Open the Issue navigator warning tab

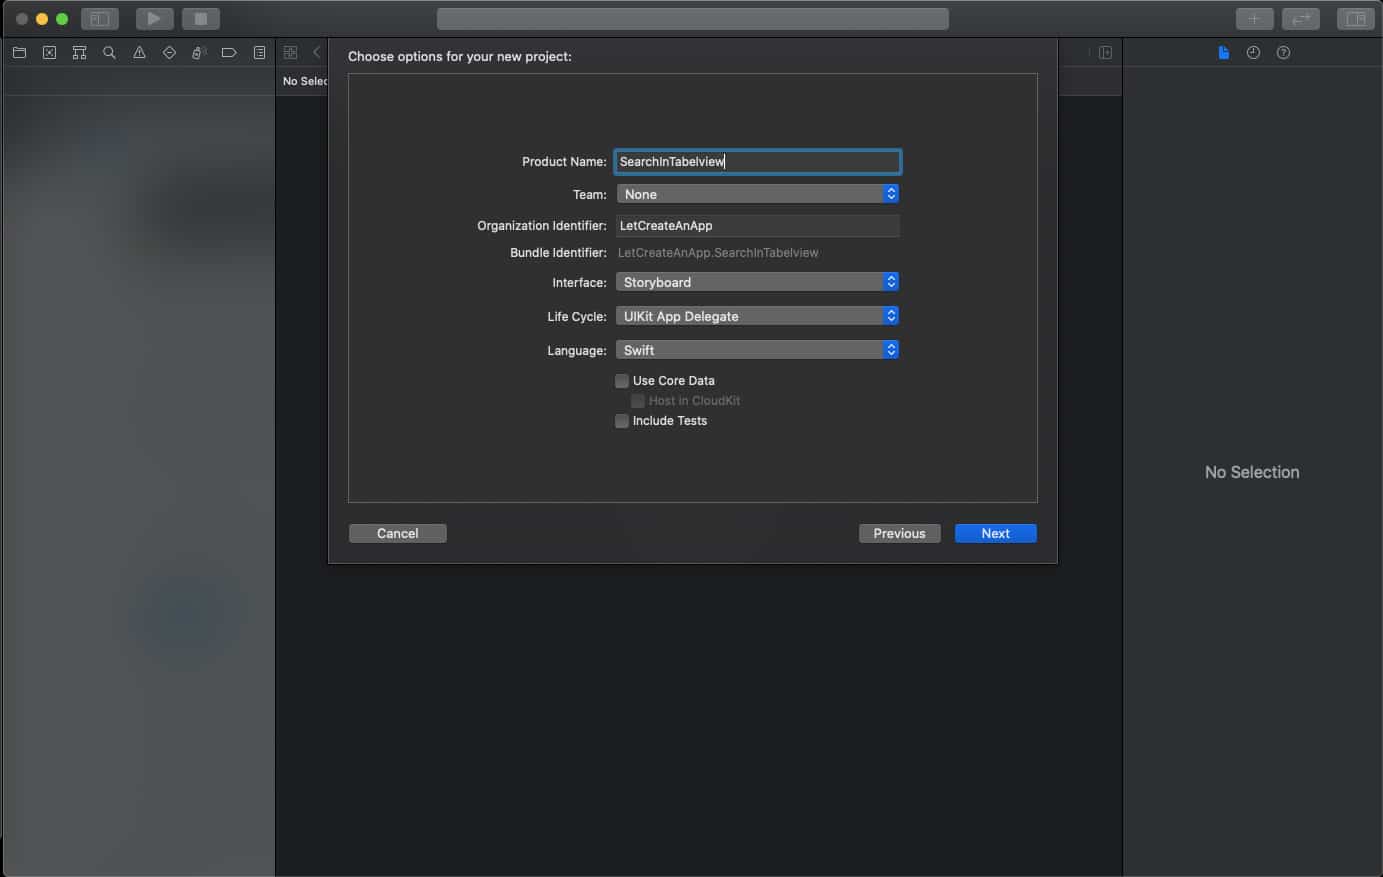coord(139,53)
